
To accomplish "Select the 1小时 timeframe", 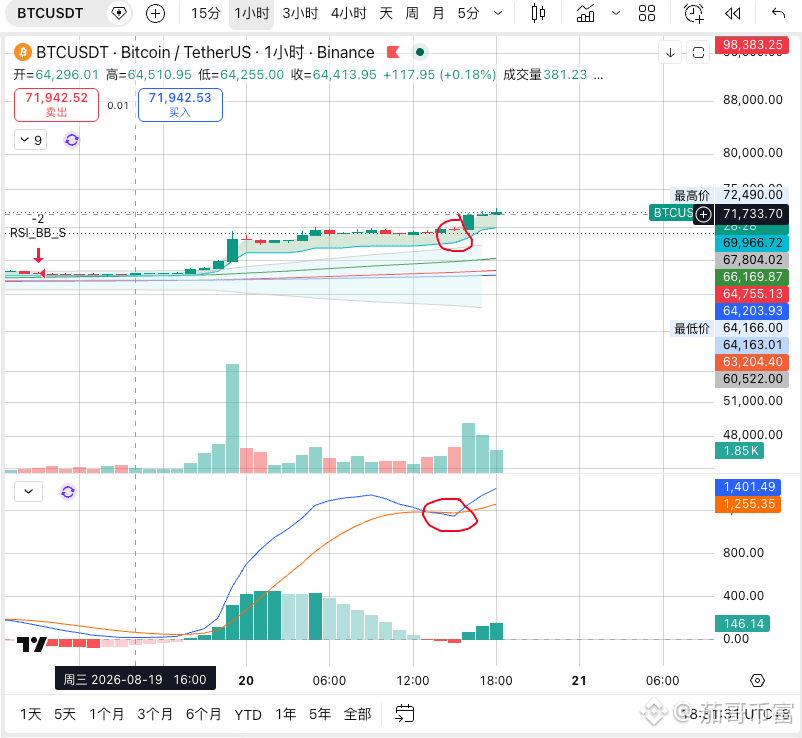I will [x=252, y=13].
